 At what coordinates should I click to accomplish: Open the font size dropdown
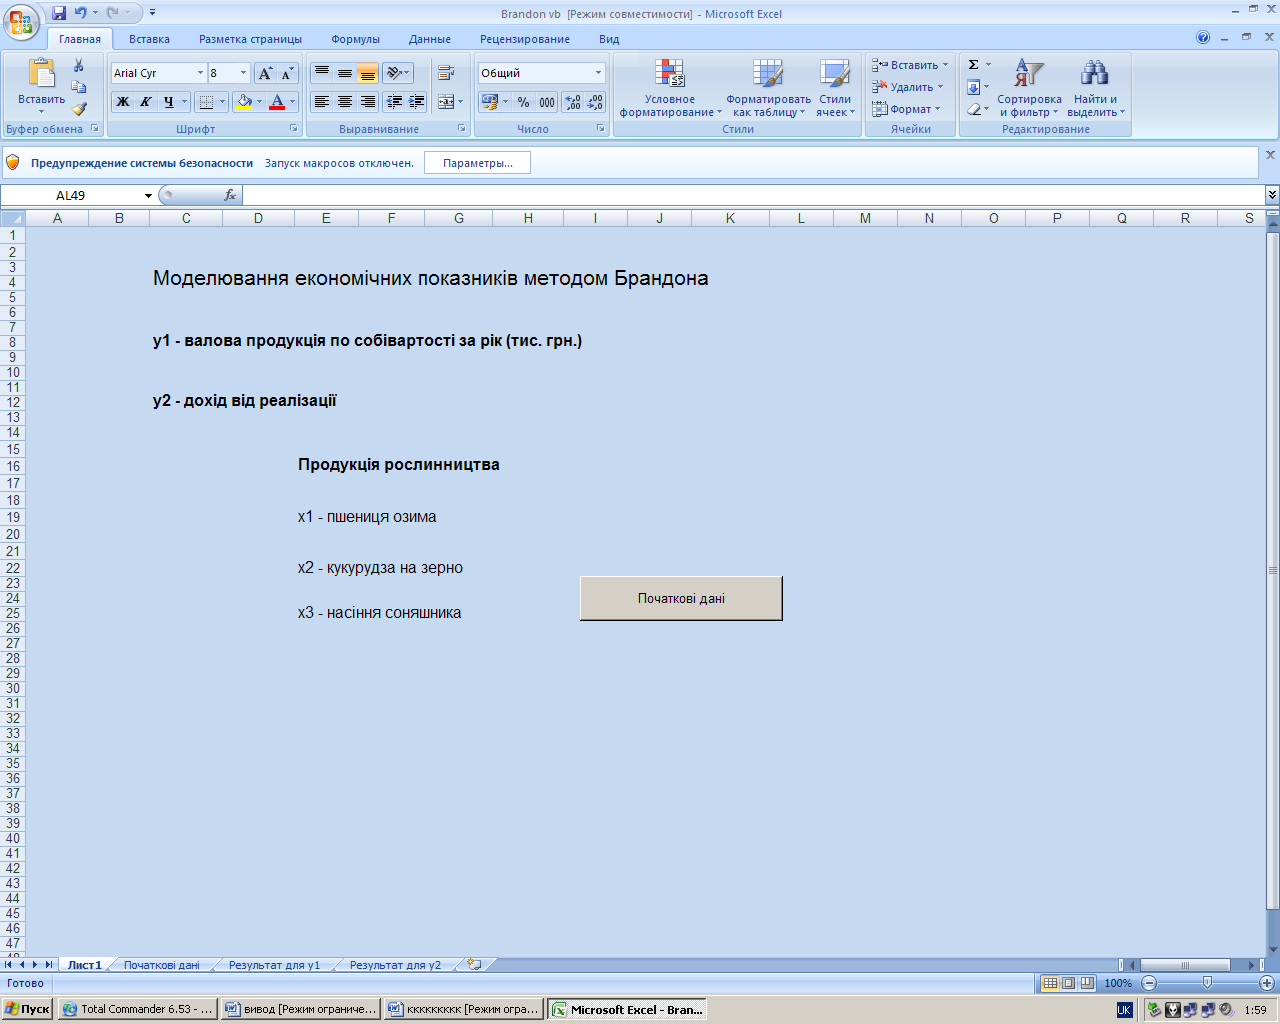click(x=243, y=73)
